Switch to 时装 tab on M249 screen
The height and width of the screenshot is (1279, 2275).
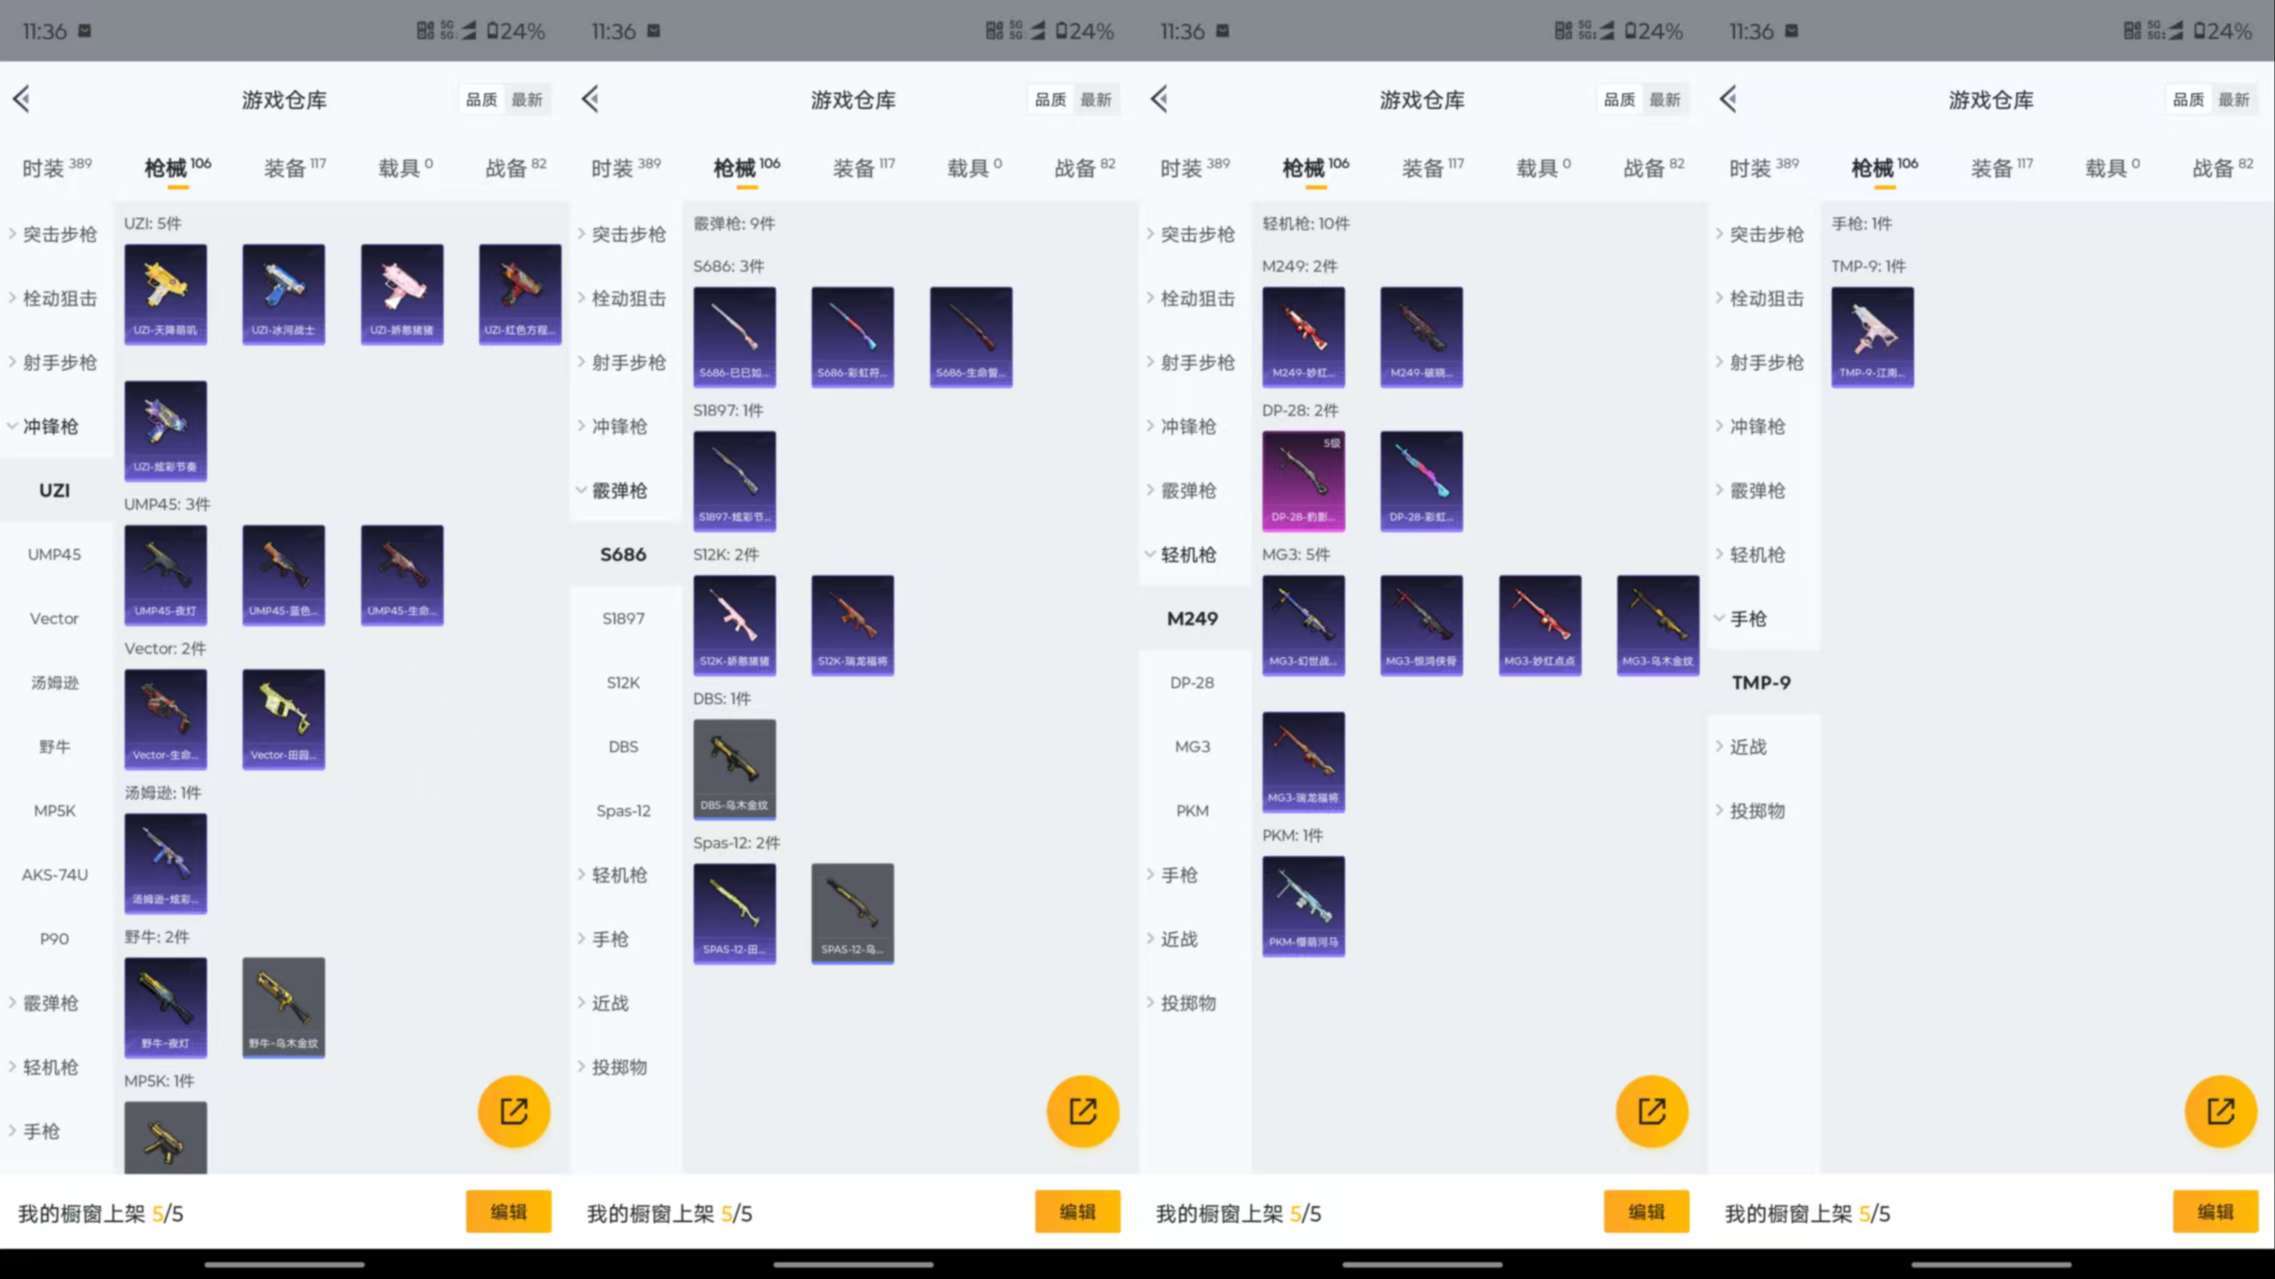coord(1195,168)
